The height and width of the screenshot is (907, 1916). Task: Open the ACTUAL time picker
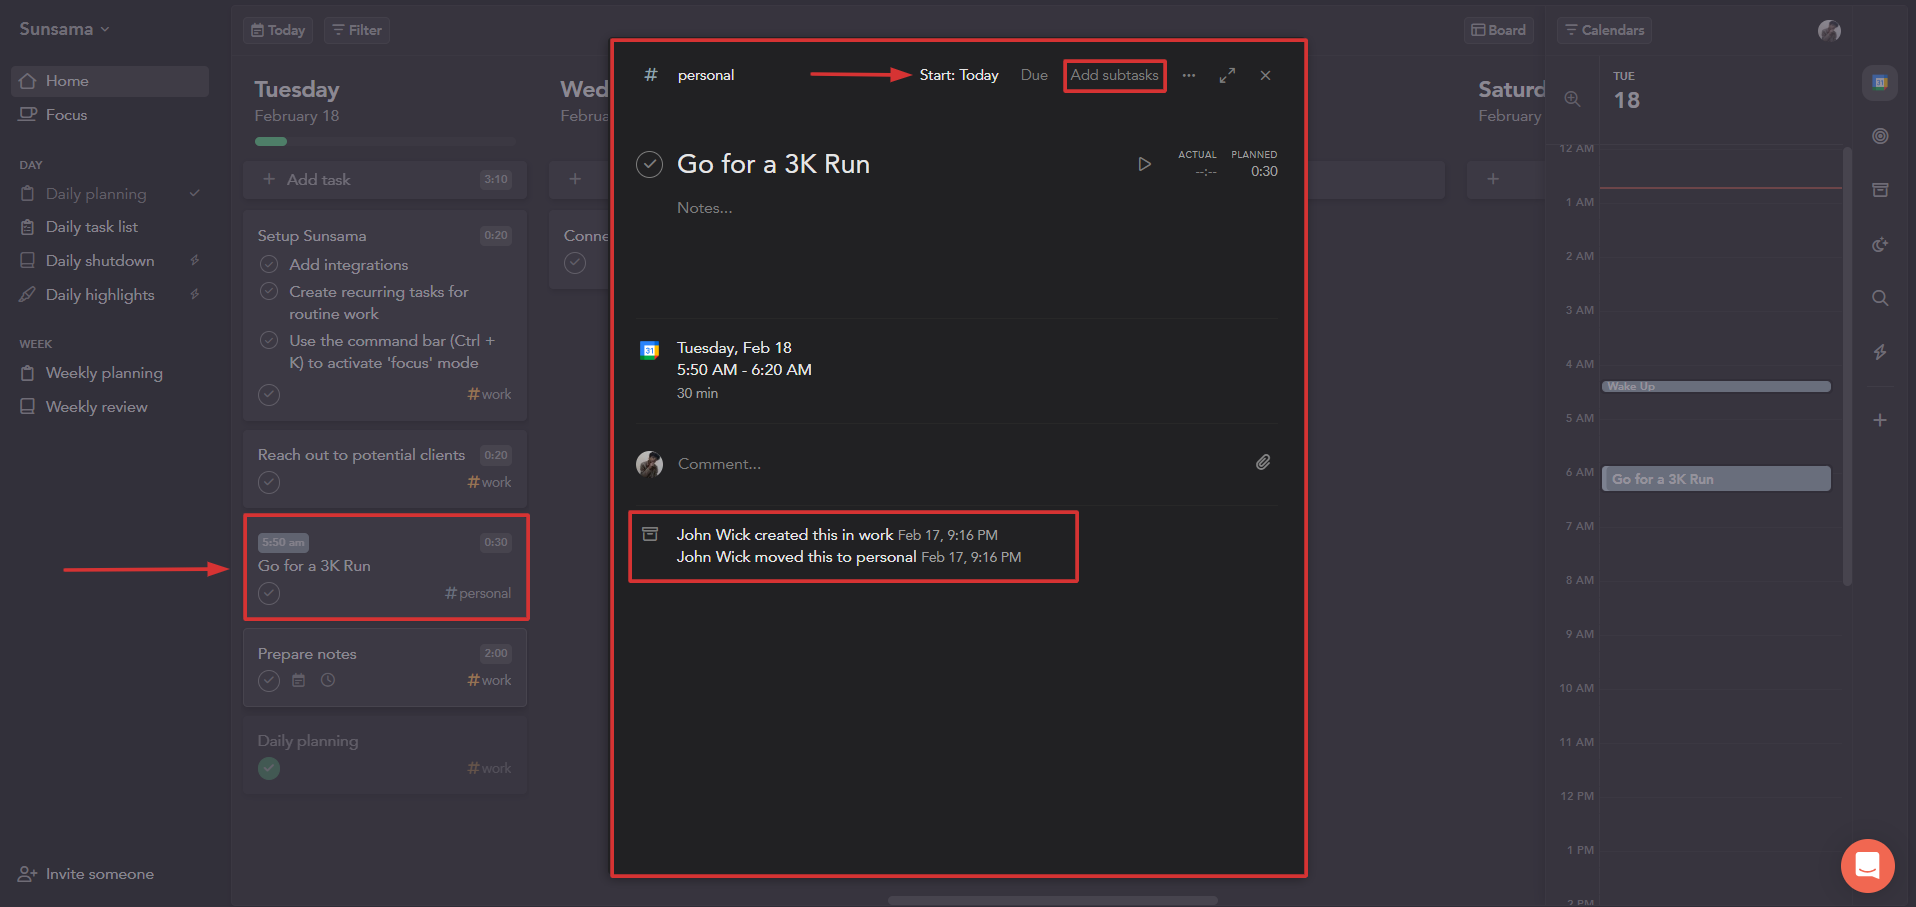(x=1197, y=164)
